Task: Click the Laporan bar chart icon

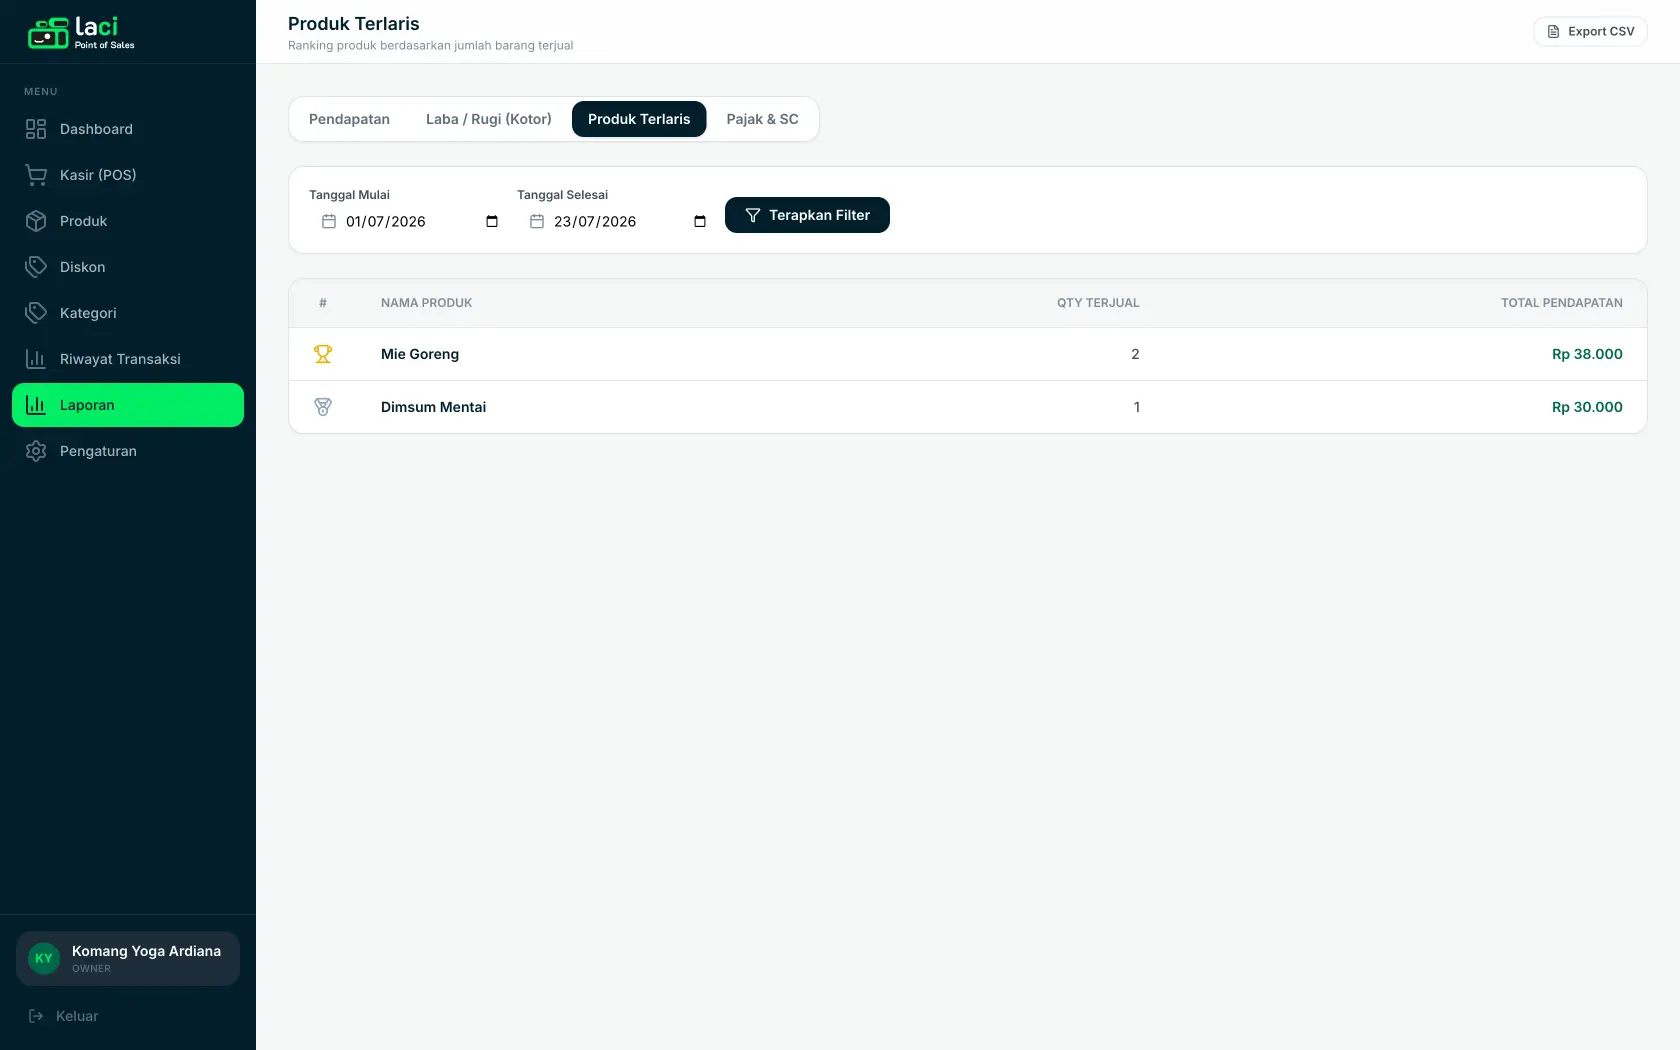Action: click(x=36, y=405)
